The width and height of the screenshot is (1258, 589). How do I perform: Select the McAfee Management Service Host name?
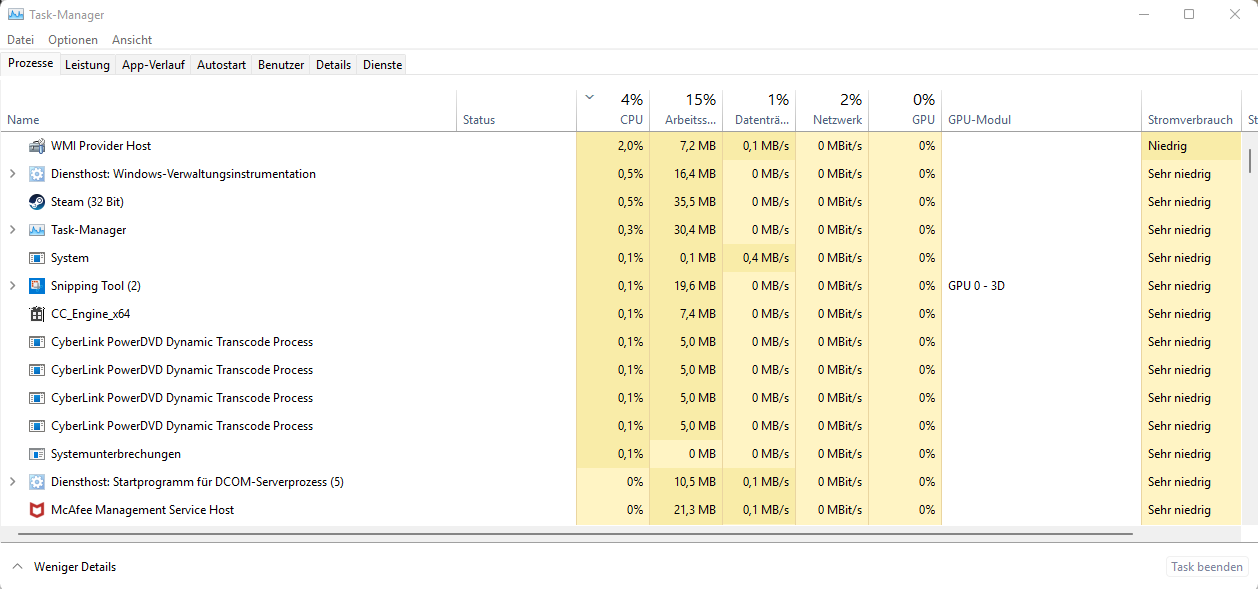(142, 510)
